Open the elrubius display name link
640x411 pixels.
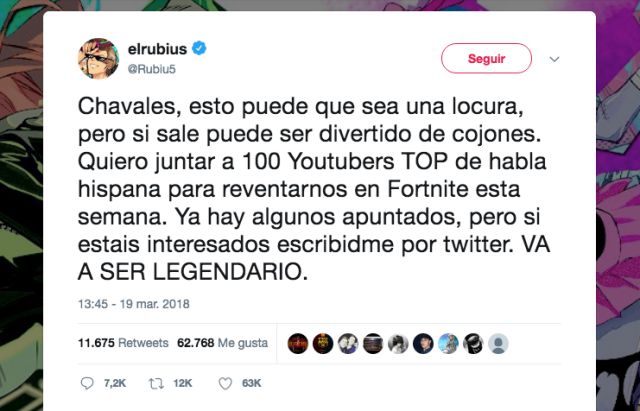[157, 49]
